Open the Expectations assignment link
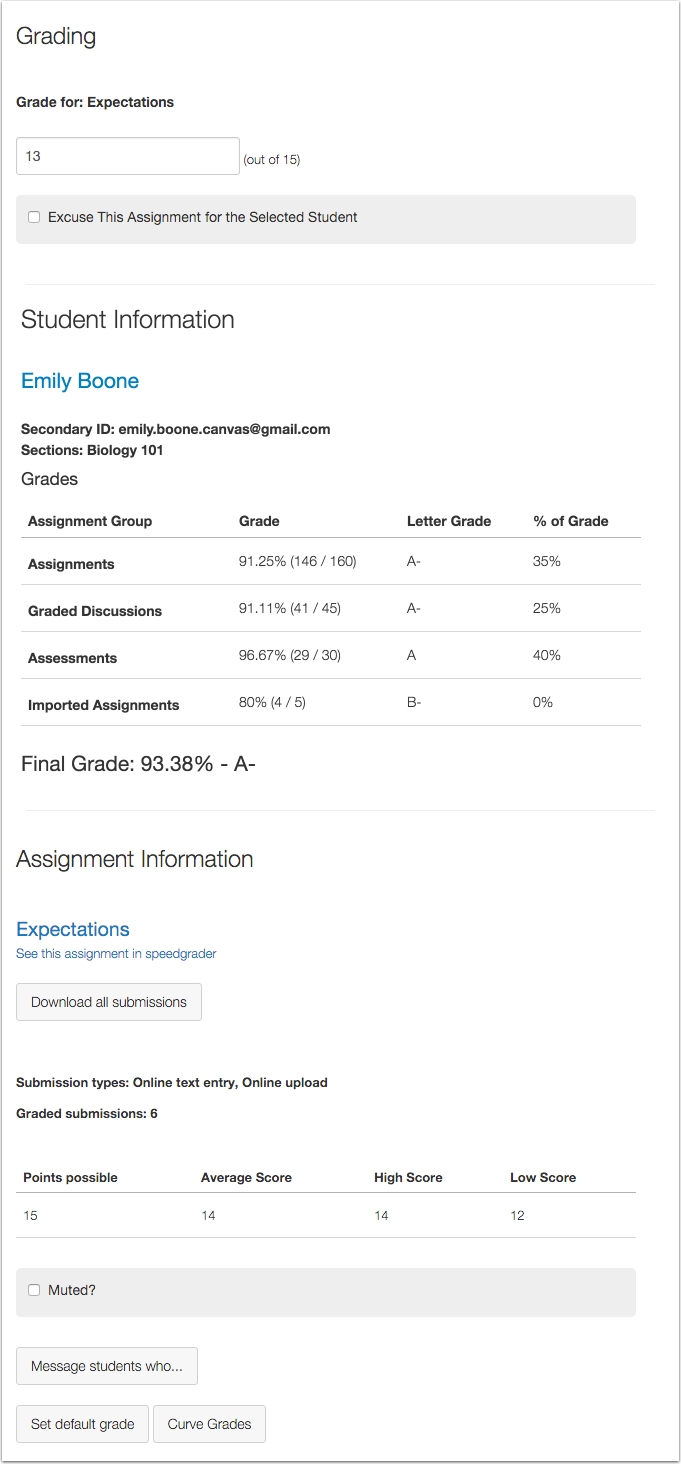Screen dimensions: 681x1464 click(73, 929)
